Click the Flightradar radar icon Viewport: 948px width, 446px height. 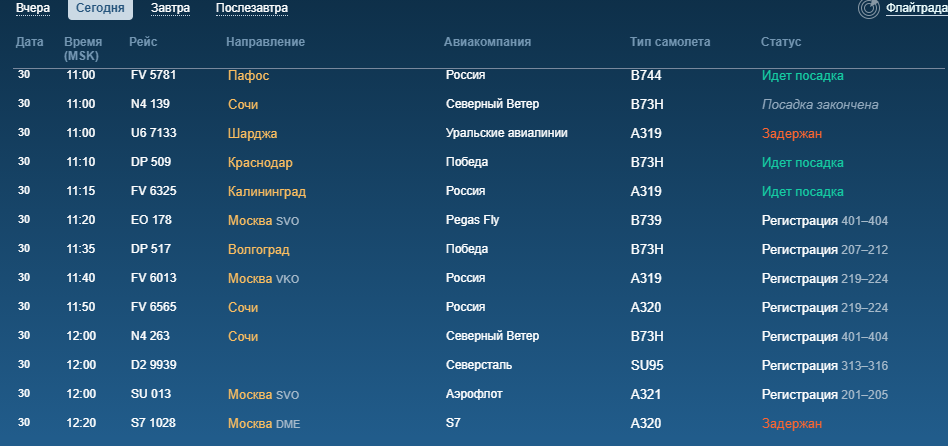pyautogui.click(x=869, y=9)
